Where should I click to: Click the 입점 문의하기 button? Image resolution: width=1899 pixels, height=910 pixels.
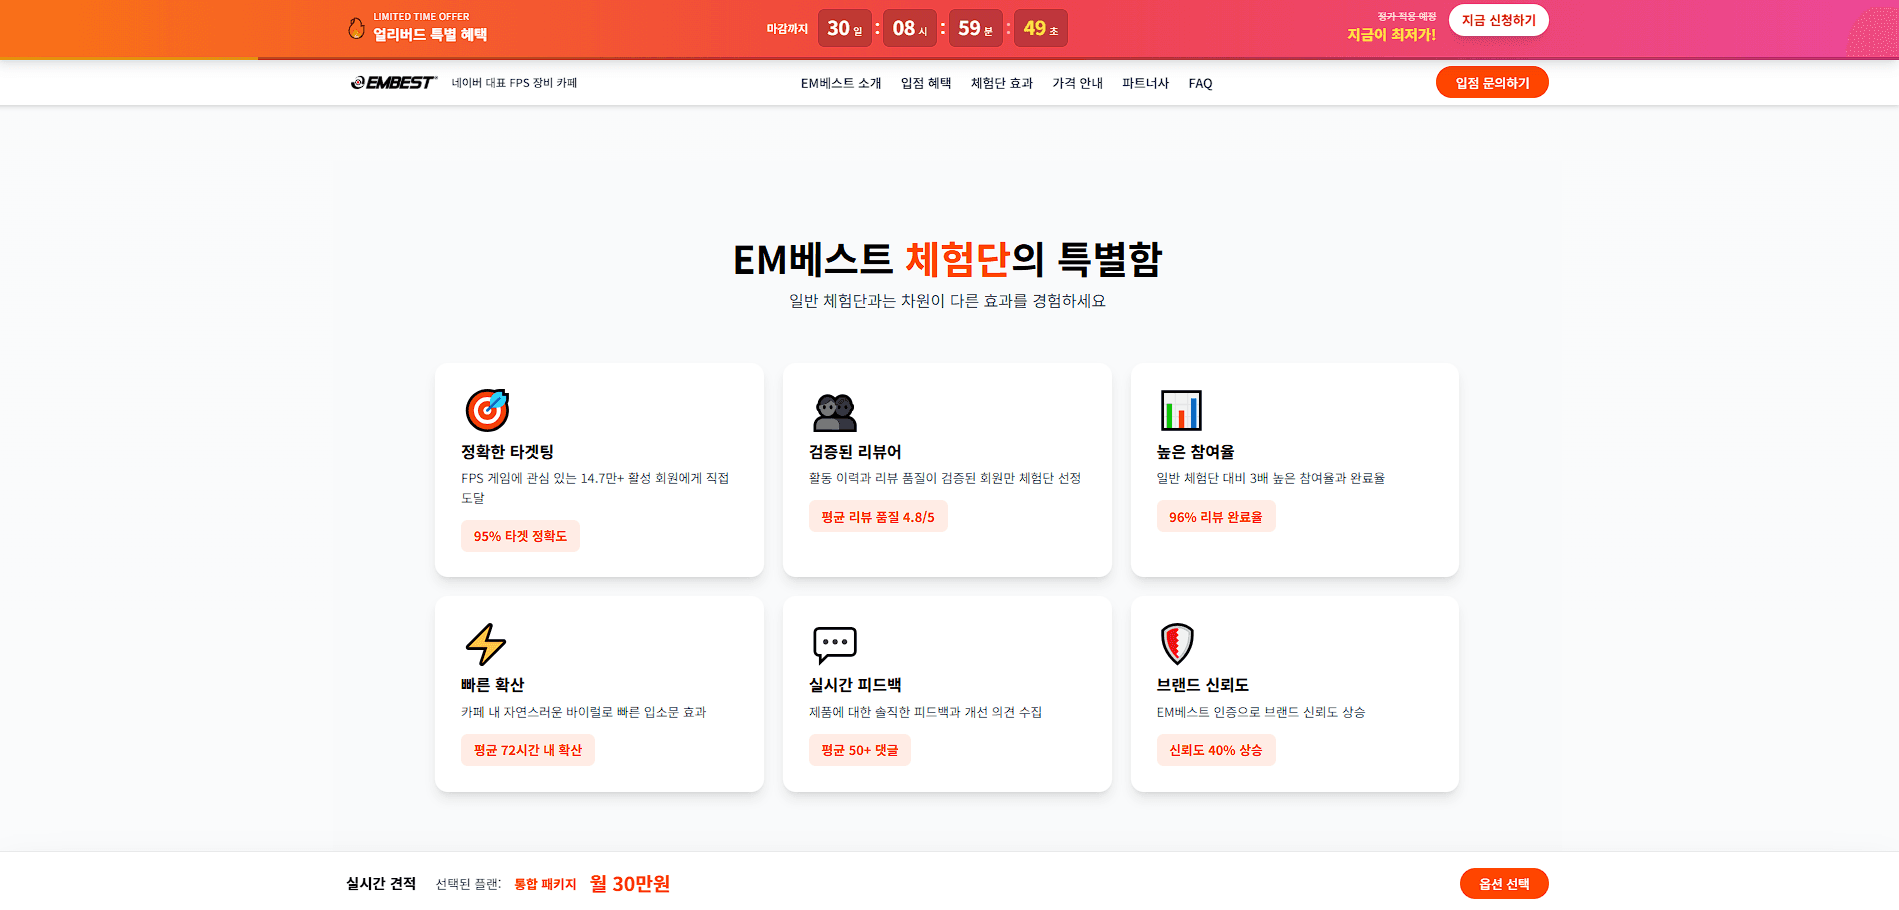(x=1492, y=82)
